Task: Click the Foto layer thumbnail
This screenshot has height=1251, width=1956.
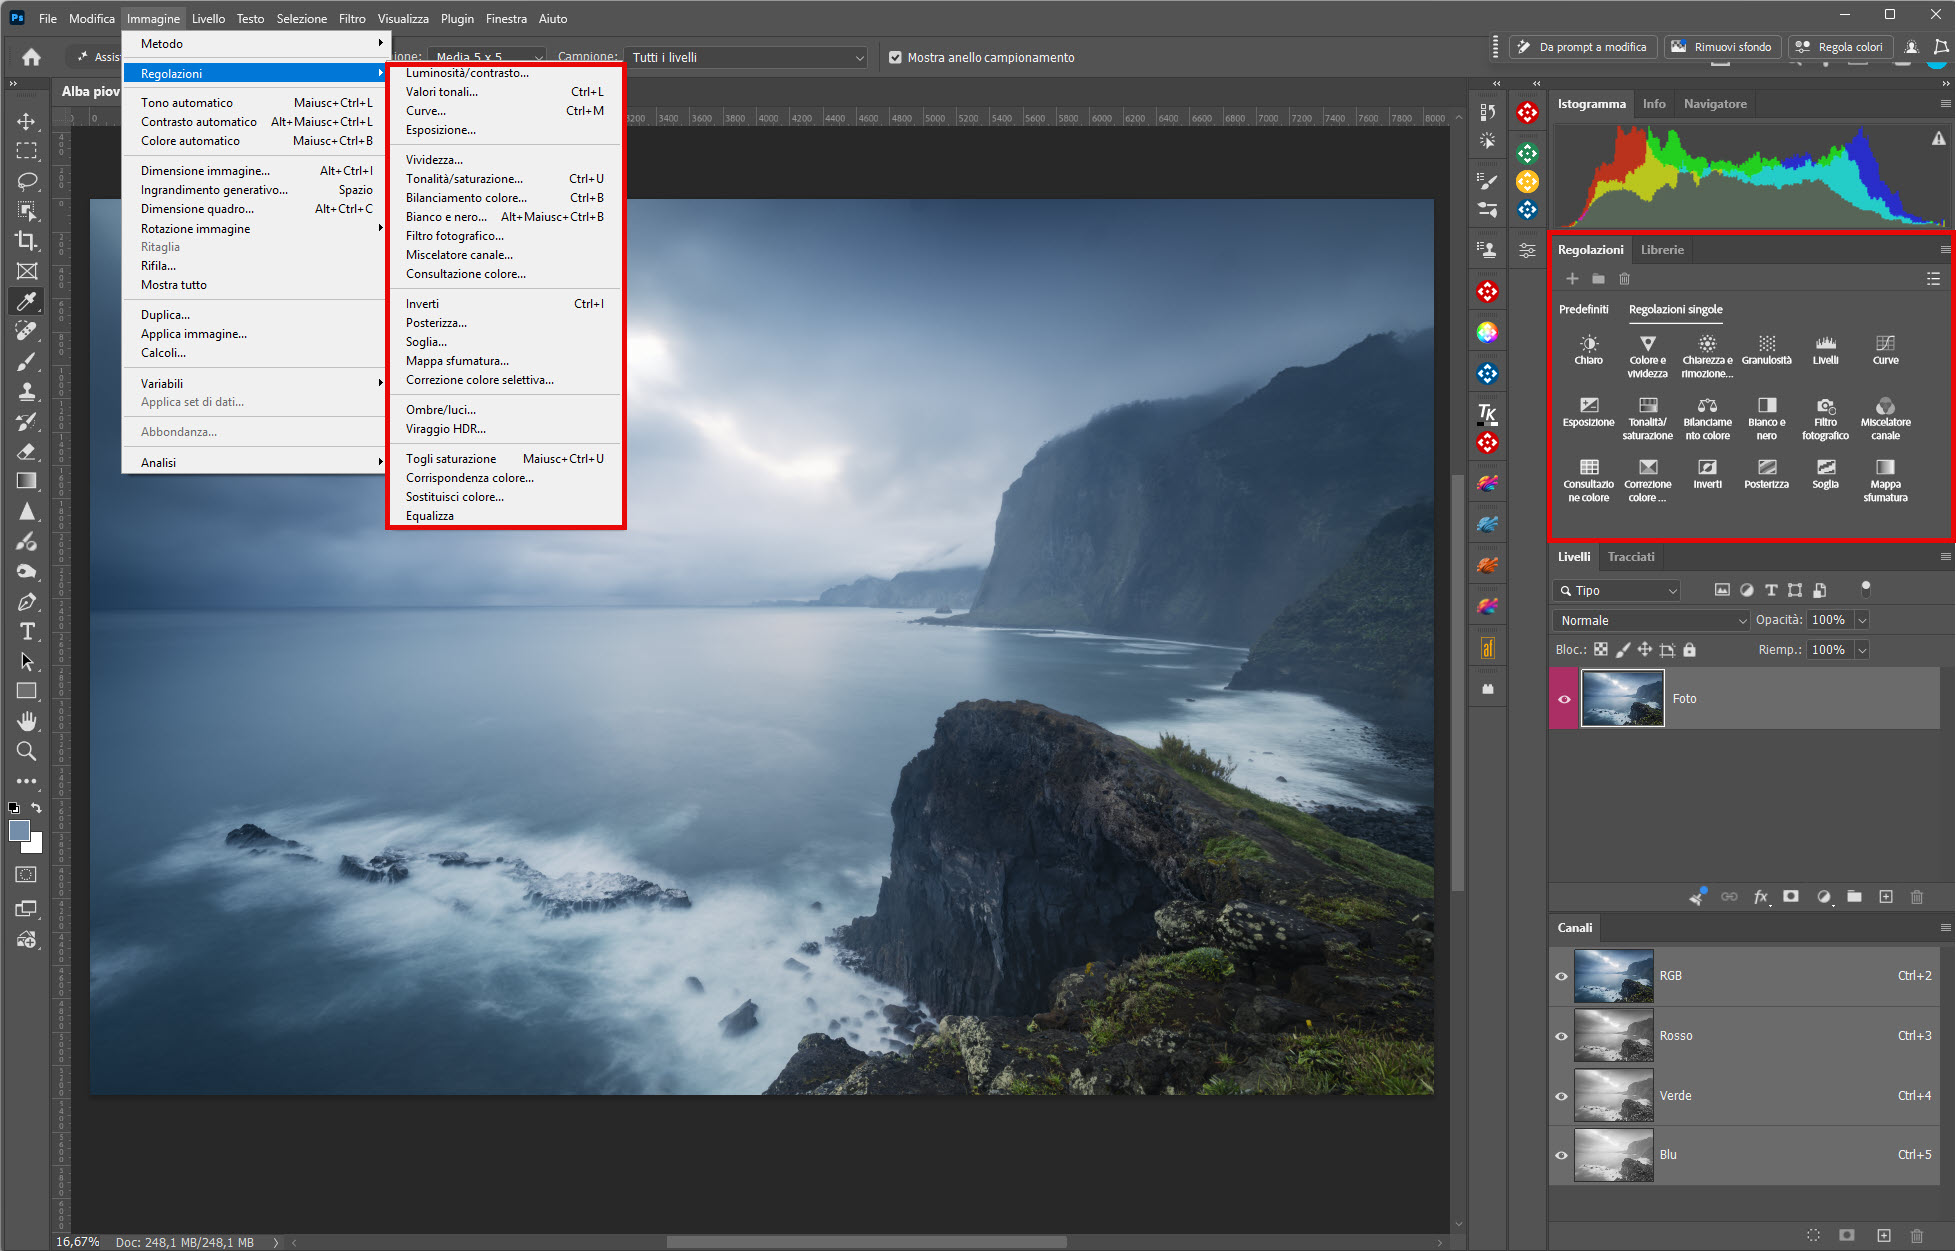Action: [1622, 698]
